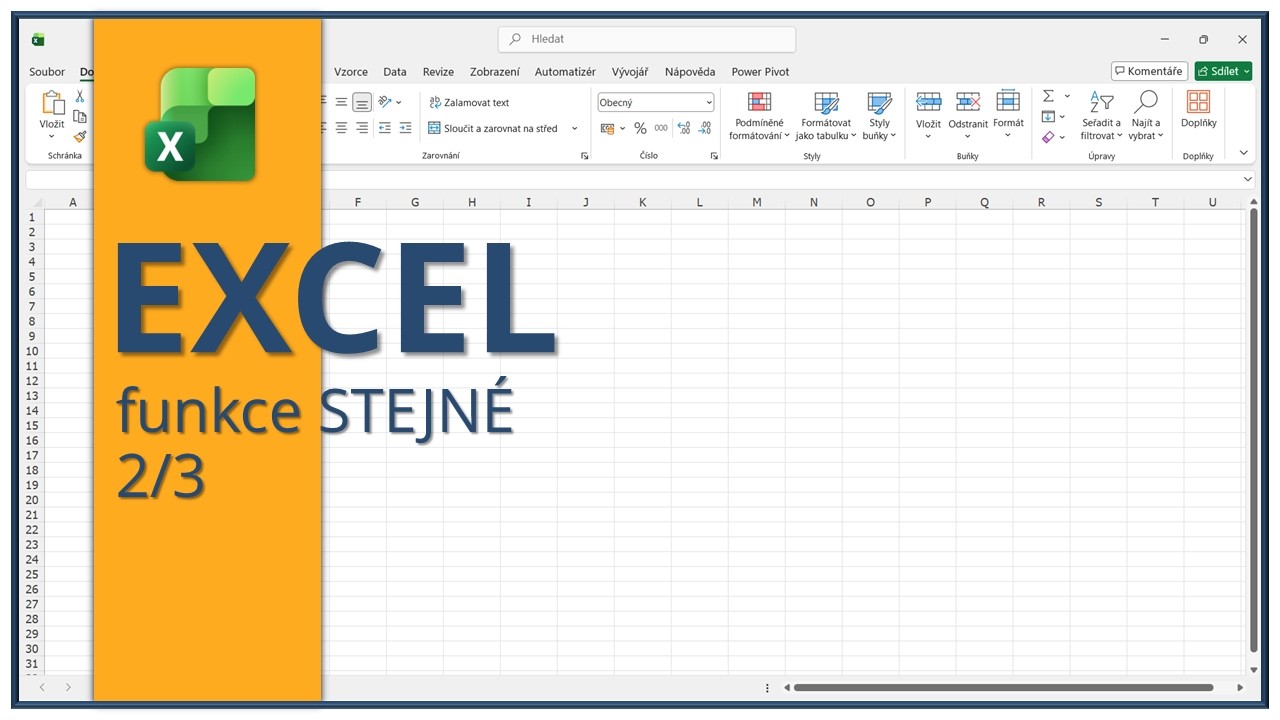Apply thousands separator (000) style
This screenshot has width=1280, height=720.
(x=661, y=128)
